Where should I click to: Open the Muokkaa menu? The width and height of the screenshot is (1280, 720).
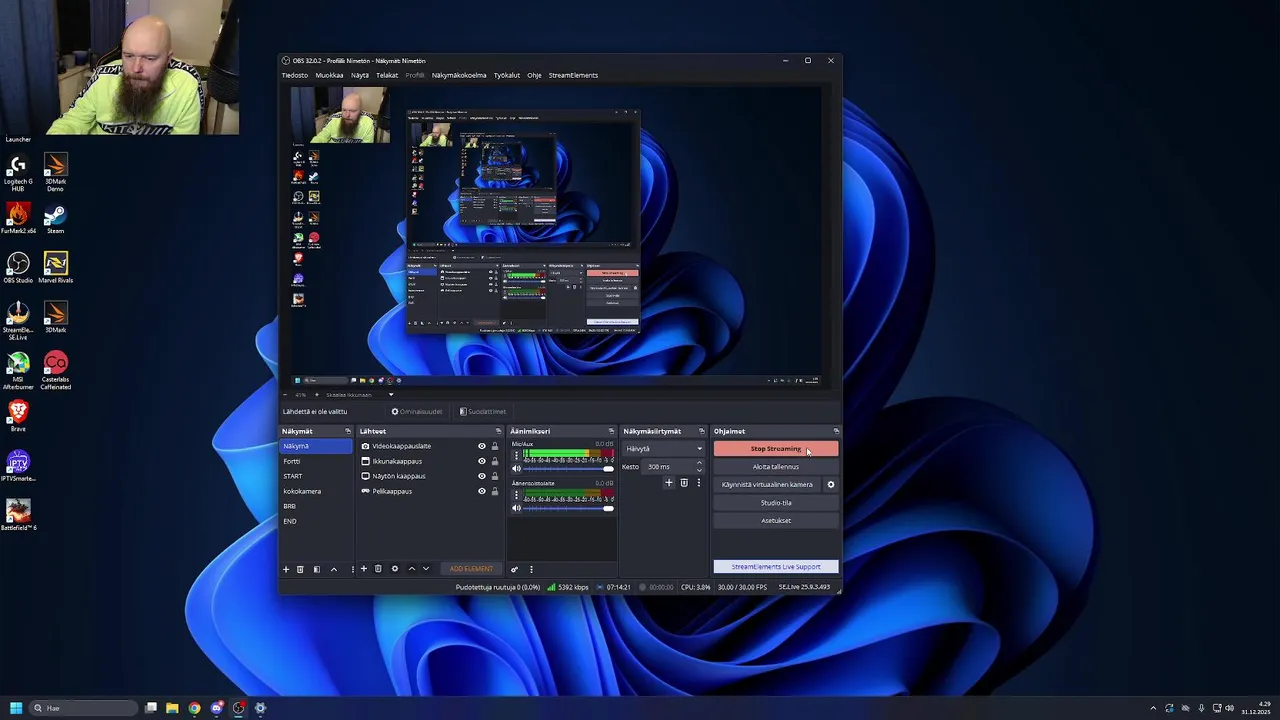(329, 75)
